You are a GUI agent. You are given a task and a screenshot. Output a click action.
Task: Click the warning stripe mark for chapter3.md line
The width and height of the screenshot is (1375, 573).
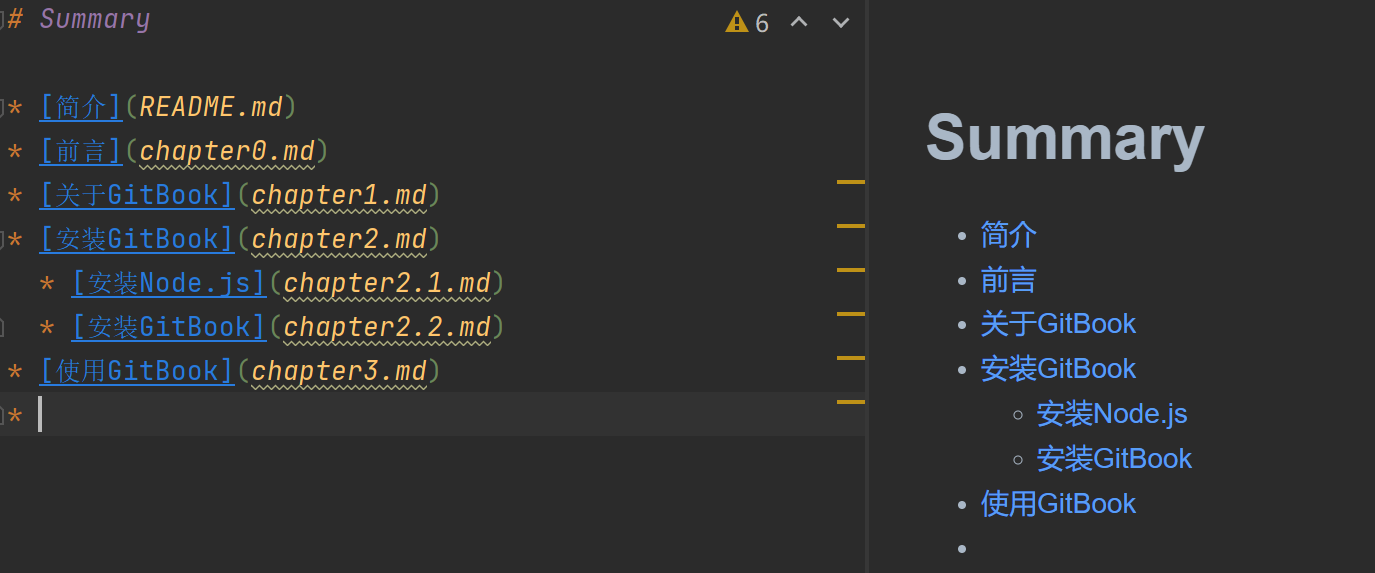[850, 357]
